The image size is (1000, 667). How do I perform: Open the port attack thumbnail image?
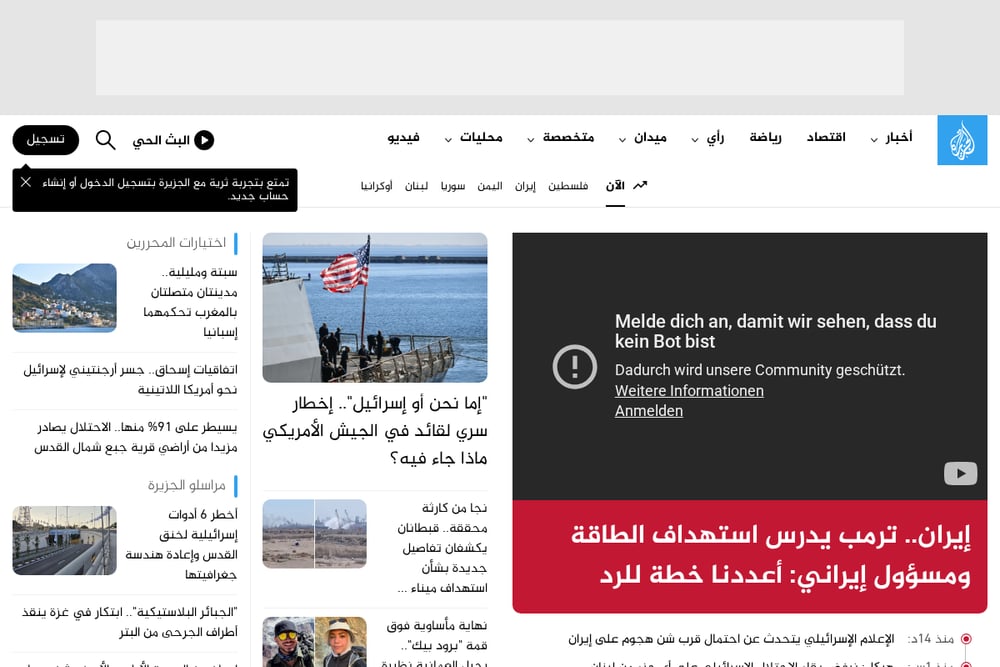[314, 534]
